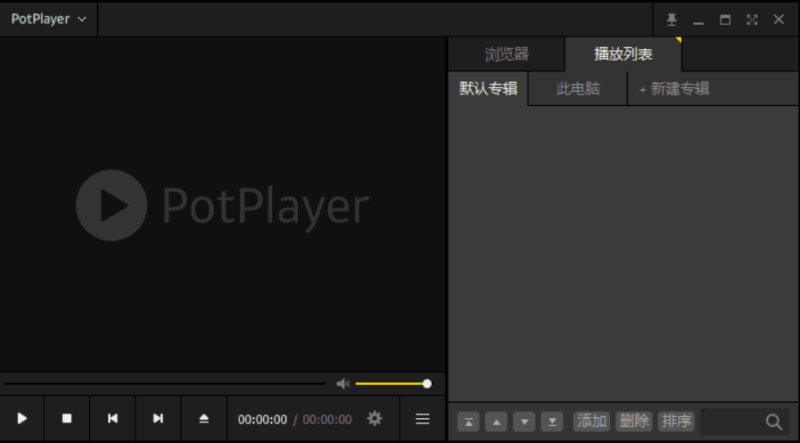800x443 pixels.
Task: Open the settings gear icon
Action: (x=374, y=419)
